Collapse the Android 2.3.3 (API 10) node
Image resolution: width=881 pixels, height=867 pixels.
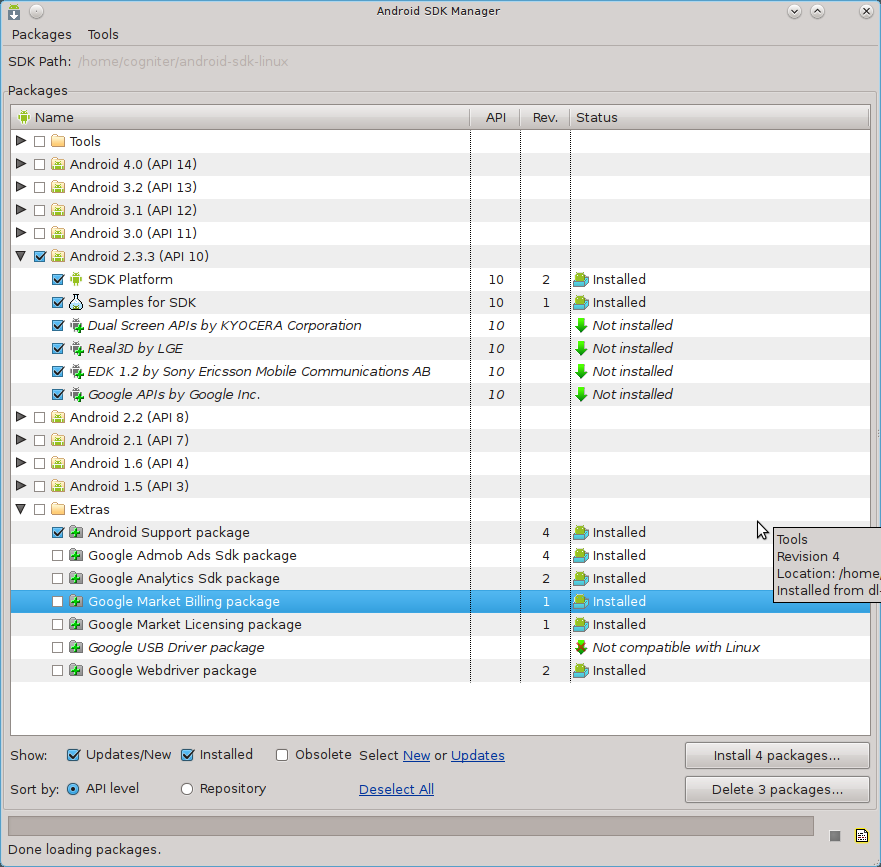click(21, 256)
